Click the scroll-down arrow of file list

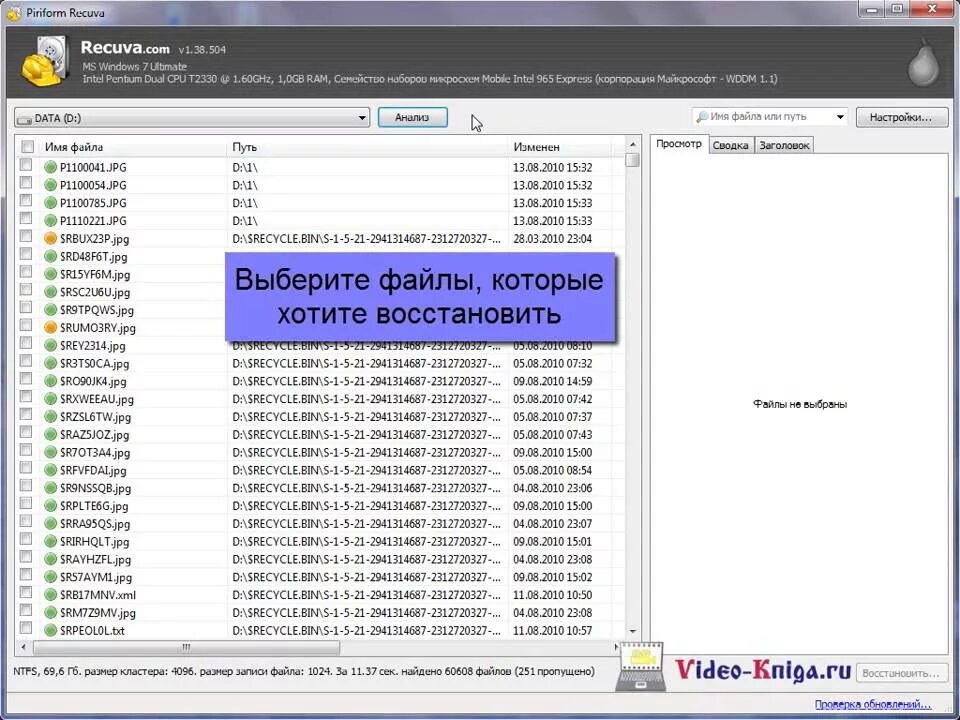pos(632,631)
